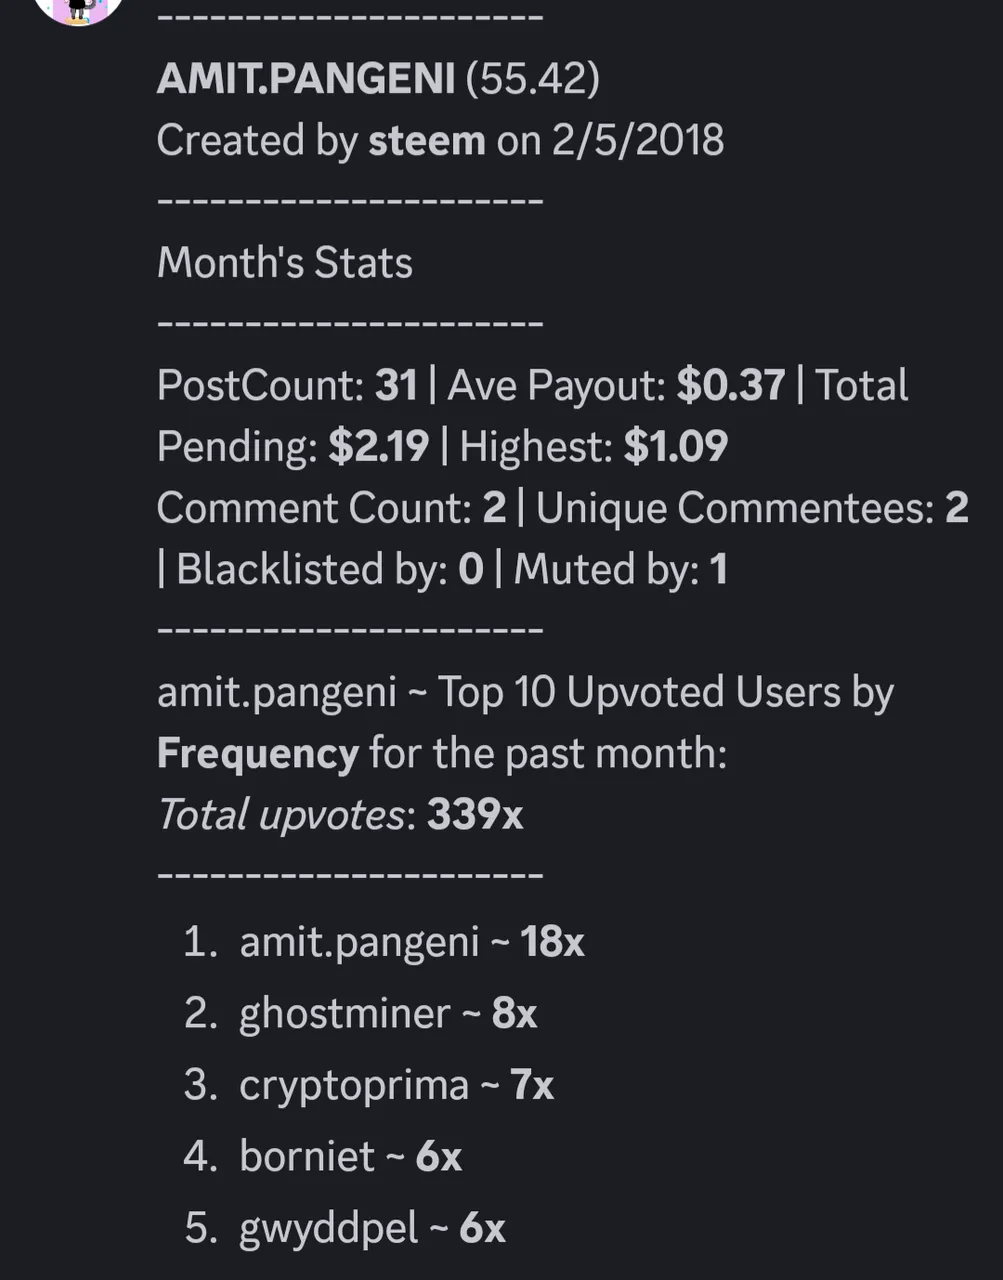The height and width of the screenshot is (1280, 1003).
Task: Click the Month's Stats heading
Action: click(x=285, y=263)
